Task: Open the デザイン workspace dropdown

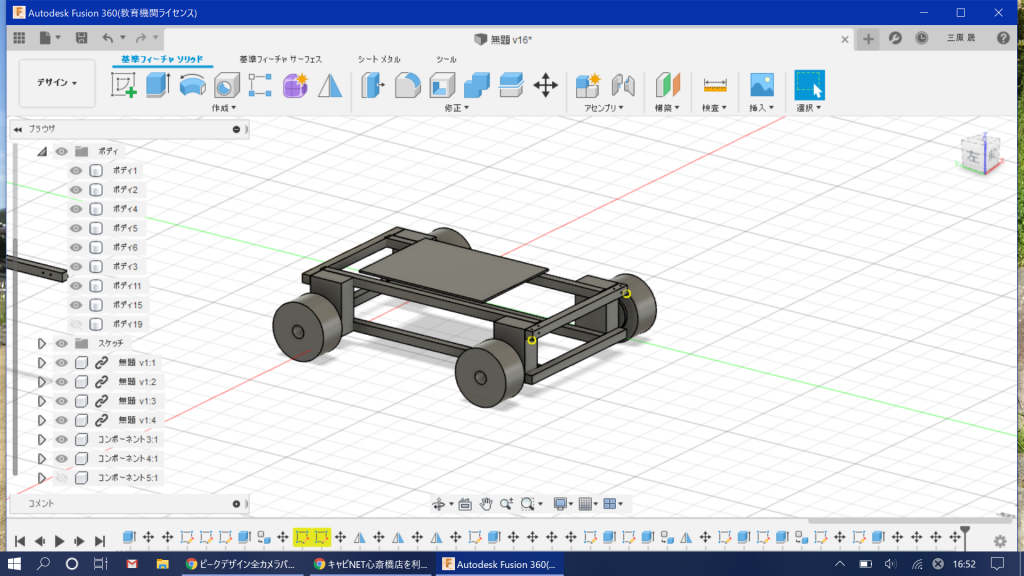Action: click(x=57, y=83)
